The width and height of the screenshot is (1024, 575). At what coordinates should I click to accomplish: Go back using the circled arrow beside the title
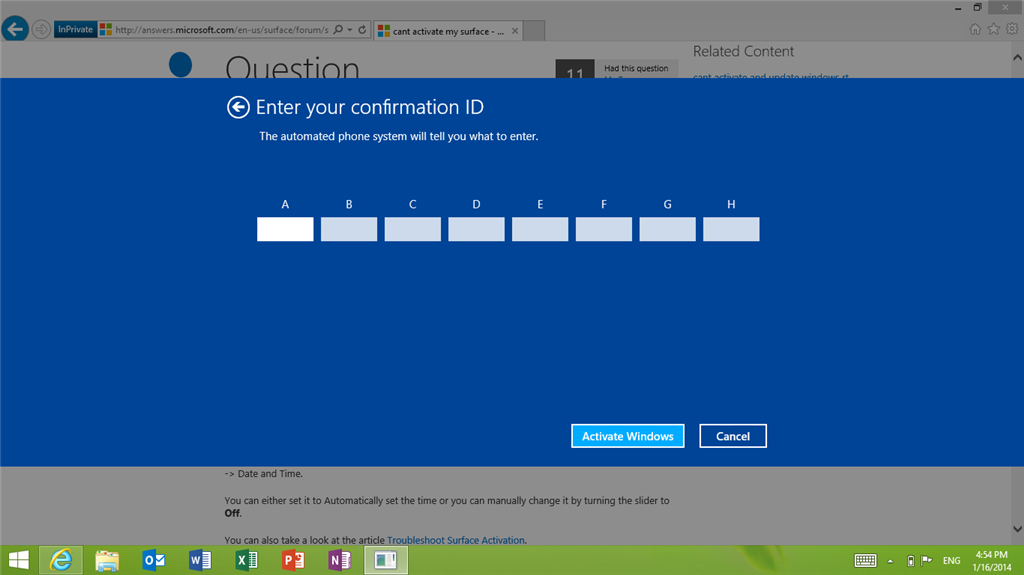238,107
